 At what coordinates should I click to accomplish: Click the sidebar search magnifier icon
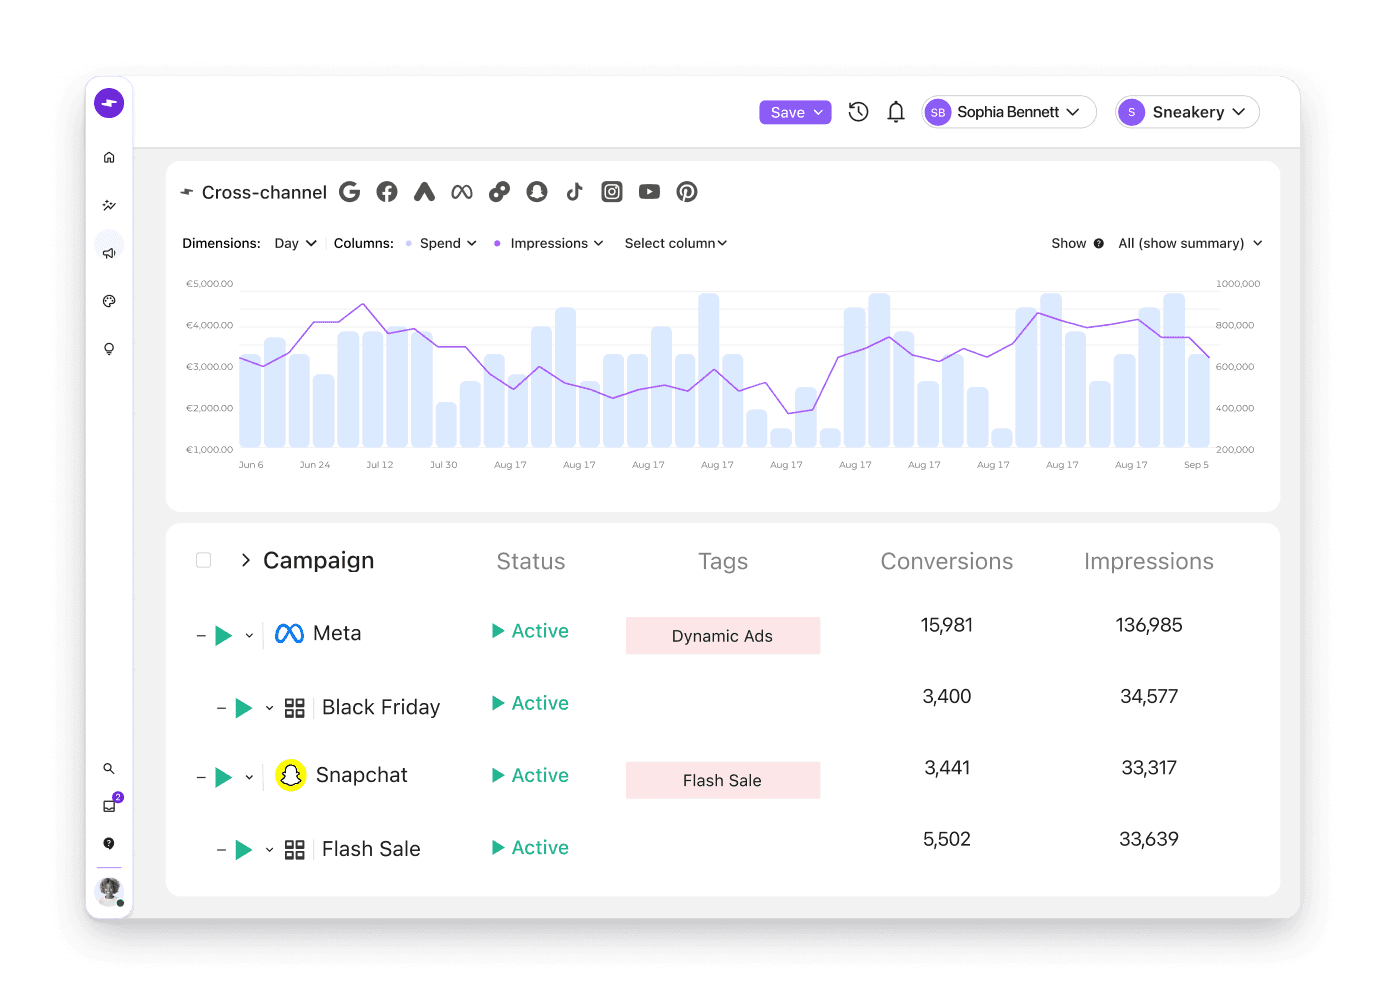point(109,769)
